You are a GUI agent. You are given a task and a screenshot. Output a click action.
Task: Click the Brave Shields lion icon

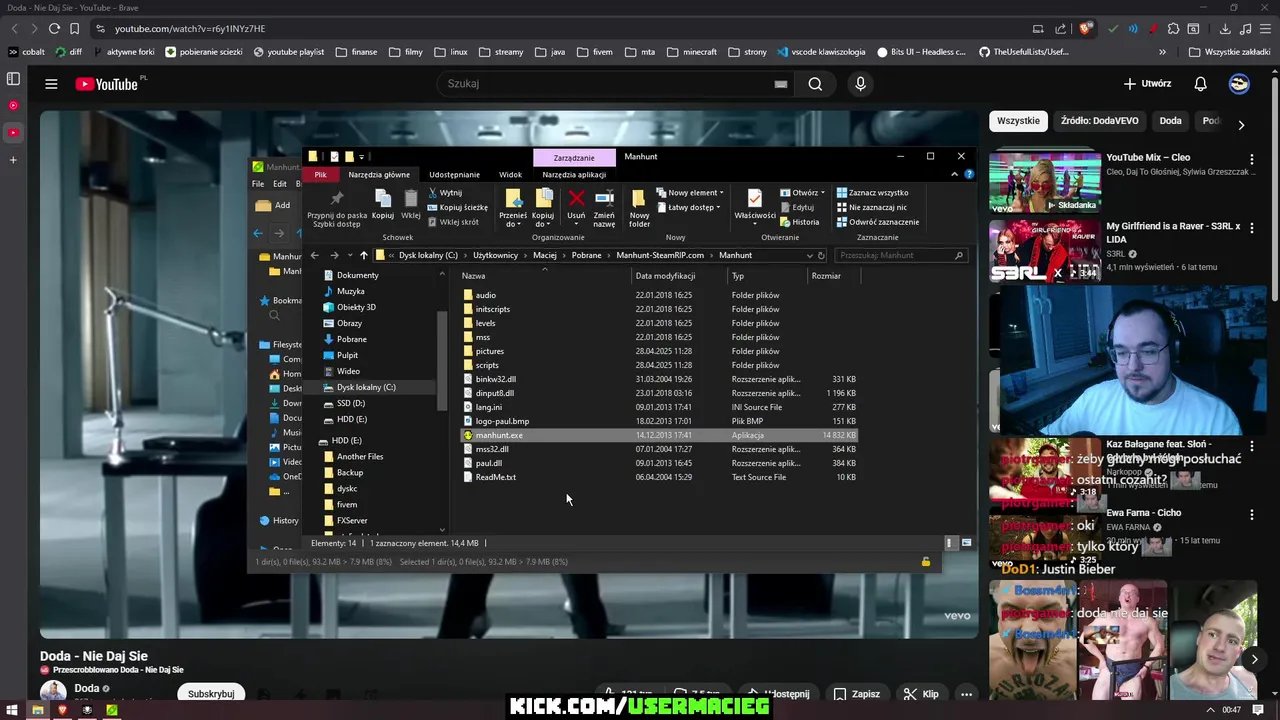[1085, 29]
